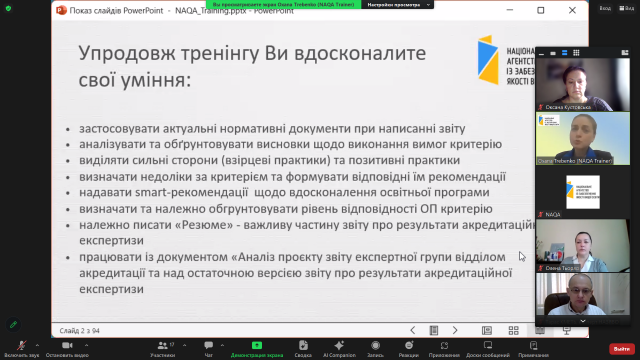Open the Чат chat panel
Image resolution: width=640 pixels, height=360 pixels.
click(209, 349)
